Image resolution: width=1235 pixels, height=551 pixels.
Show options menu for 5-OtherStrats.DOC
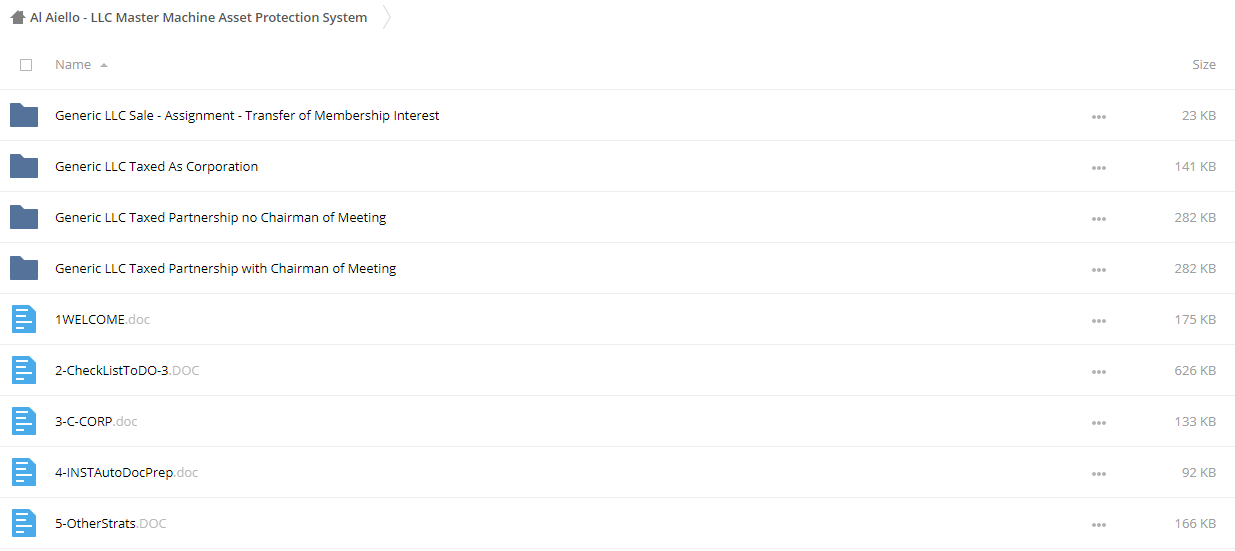1099,524
